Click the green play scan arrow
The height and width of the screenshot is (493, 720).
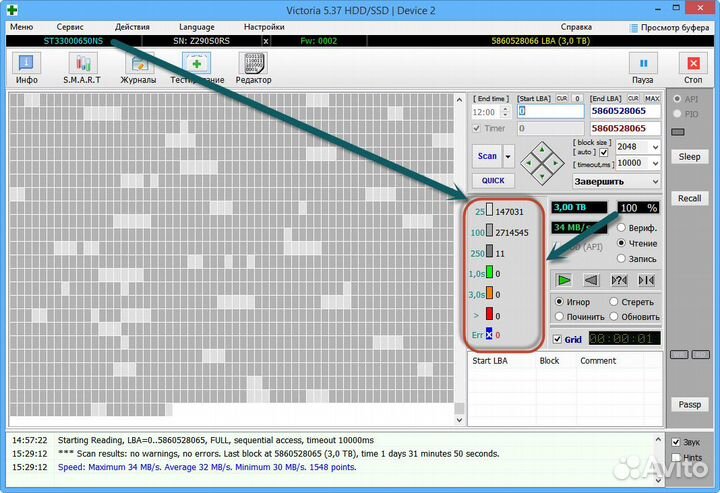565,280
